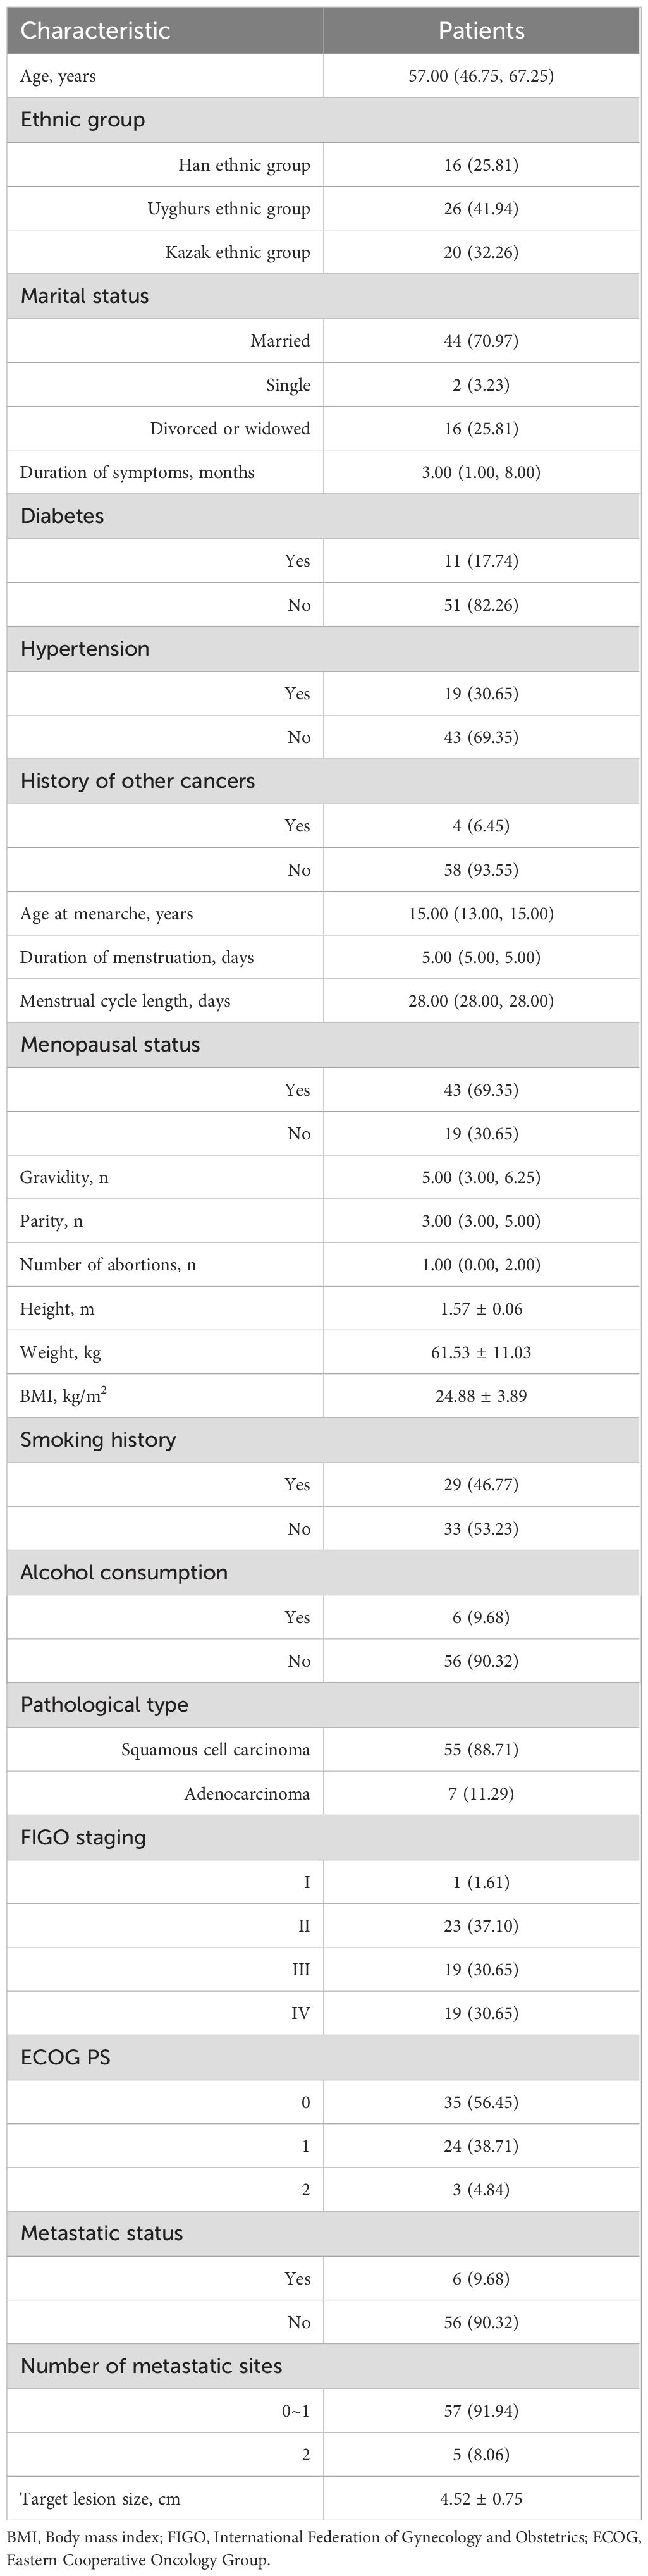This screenshot has height=2576, width=648.
Task: Click the Characteristic column header
Action: (x=95, y=31)
